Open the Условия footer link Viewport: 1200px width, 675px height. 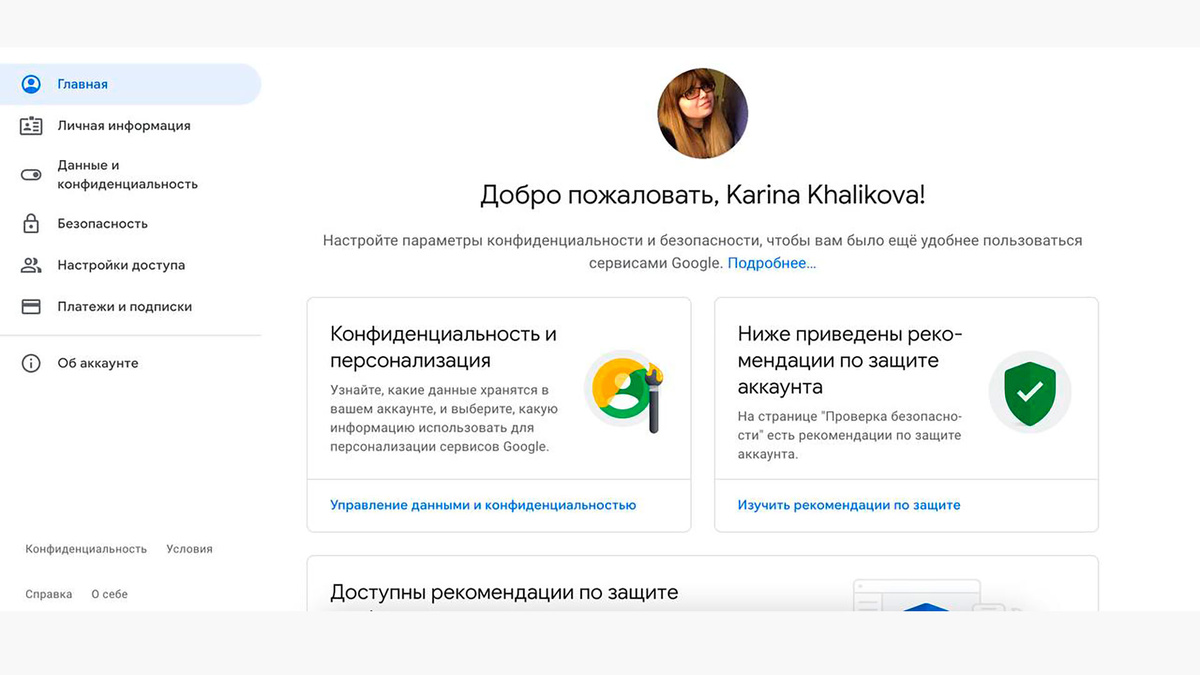190,548
